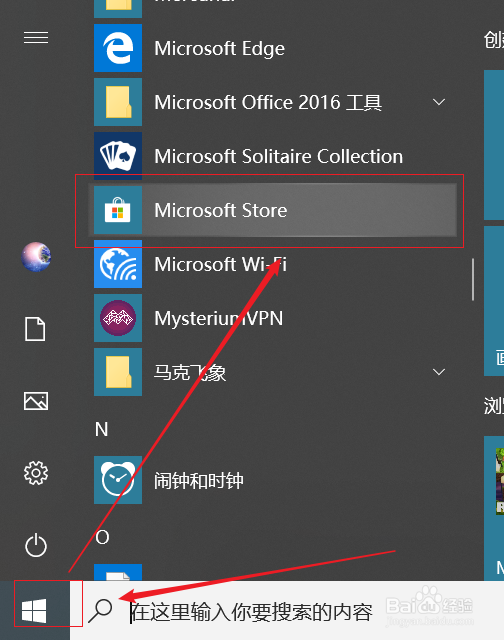Click the MysteriumVPN purple icon
This screenshot has width=504, height=640.
118,318
